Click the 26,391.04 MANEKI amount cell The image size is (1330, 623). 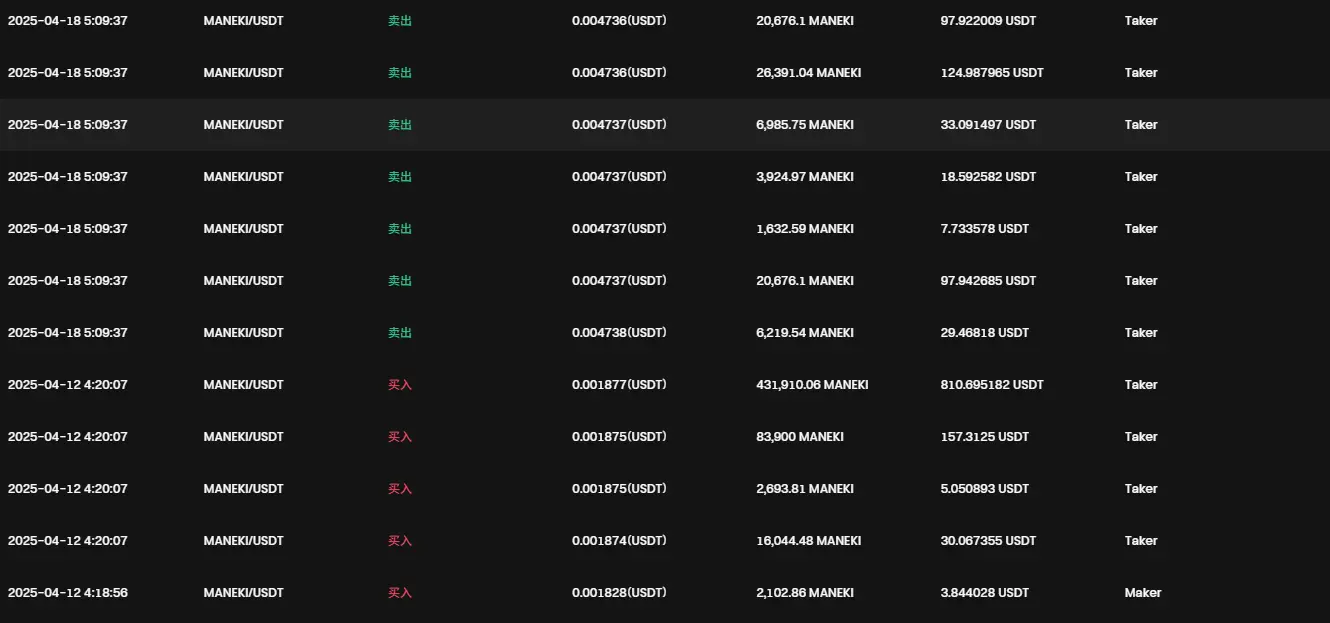click(808, 73)
